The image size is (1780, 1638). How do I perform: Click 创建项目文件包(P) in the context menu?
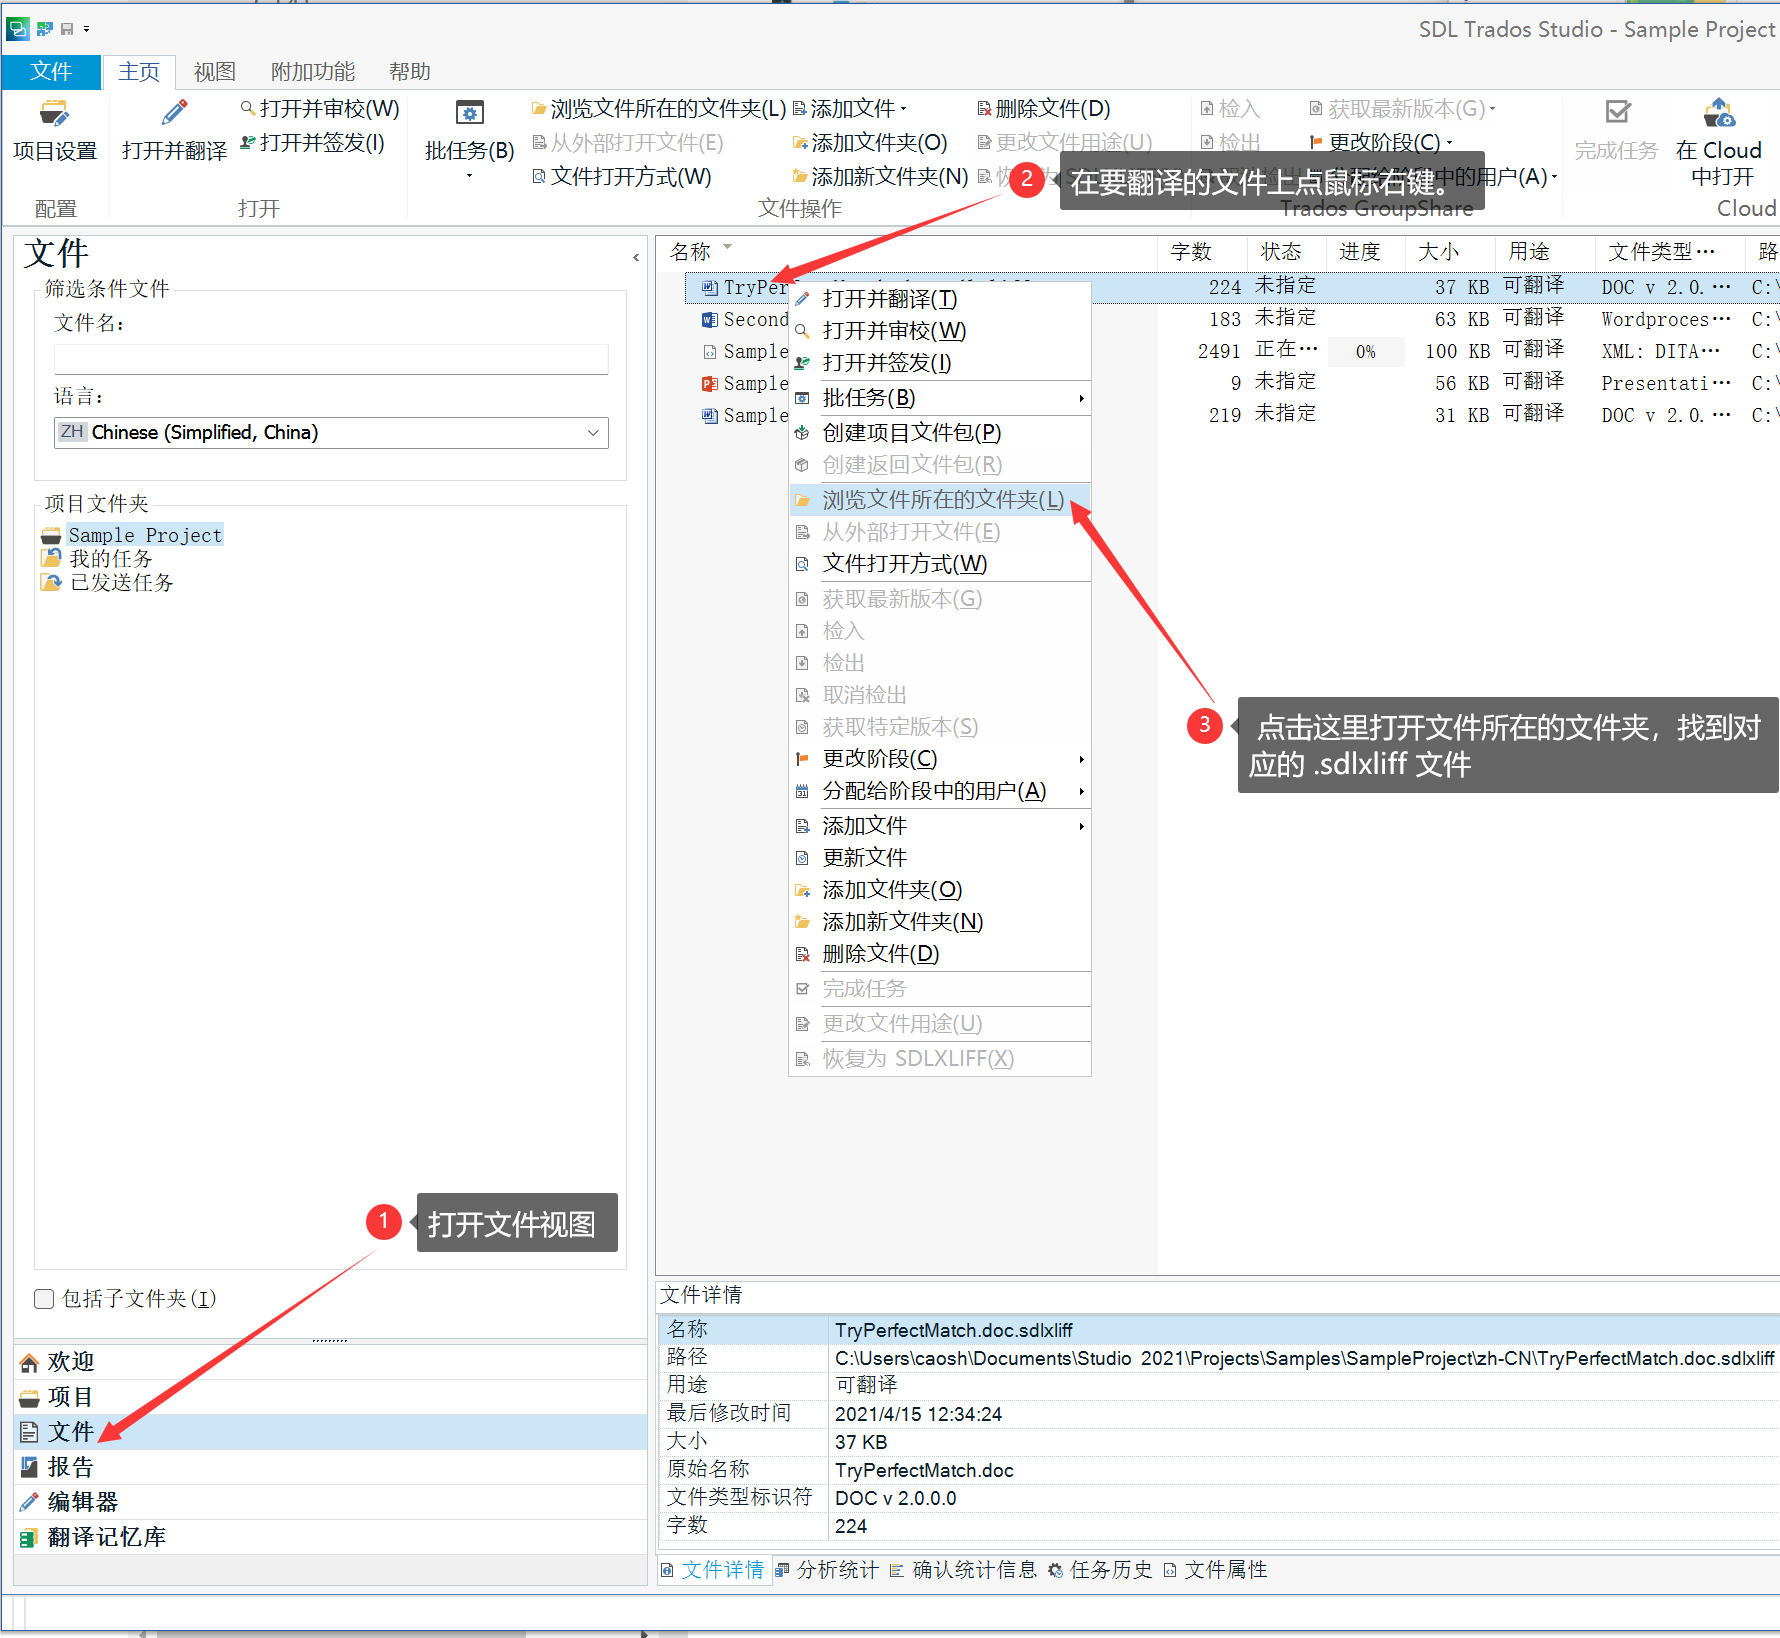click(x=908, y=432)
